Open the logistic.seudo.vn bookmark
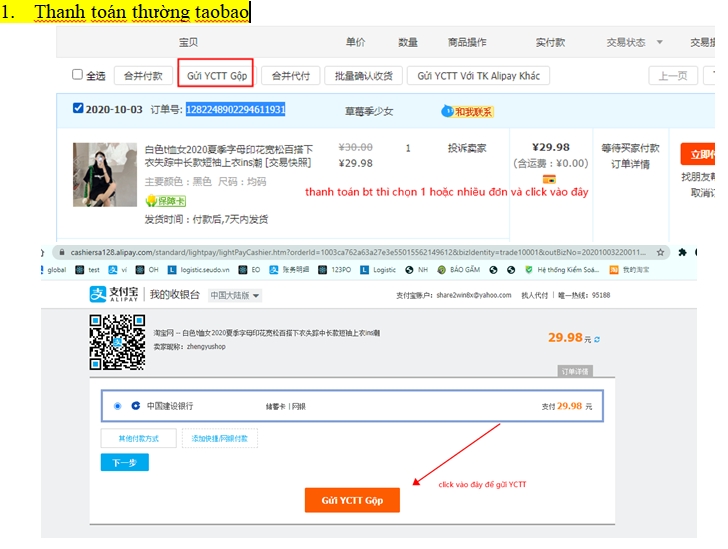The image size is (728, 549). [x=203, y=270]
